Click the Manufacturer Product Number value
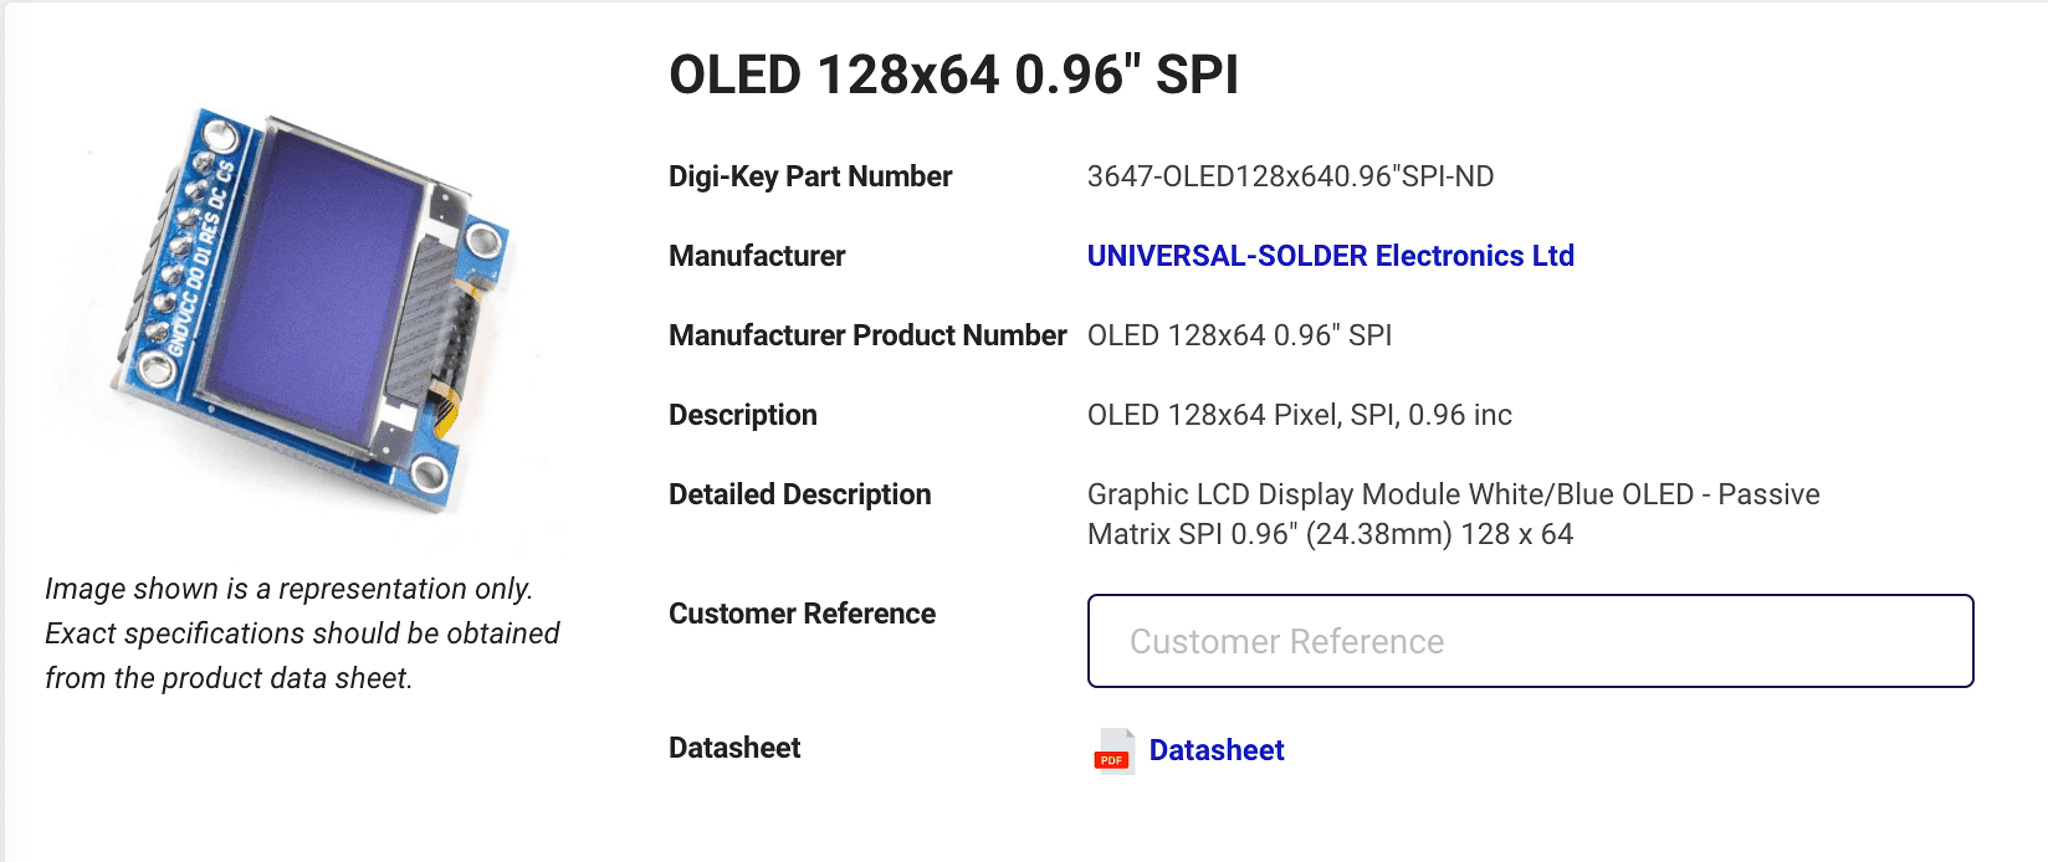2048x862 pixels. pyautogui.click(x=1239, y=335)
